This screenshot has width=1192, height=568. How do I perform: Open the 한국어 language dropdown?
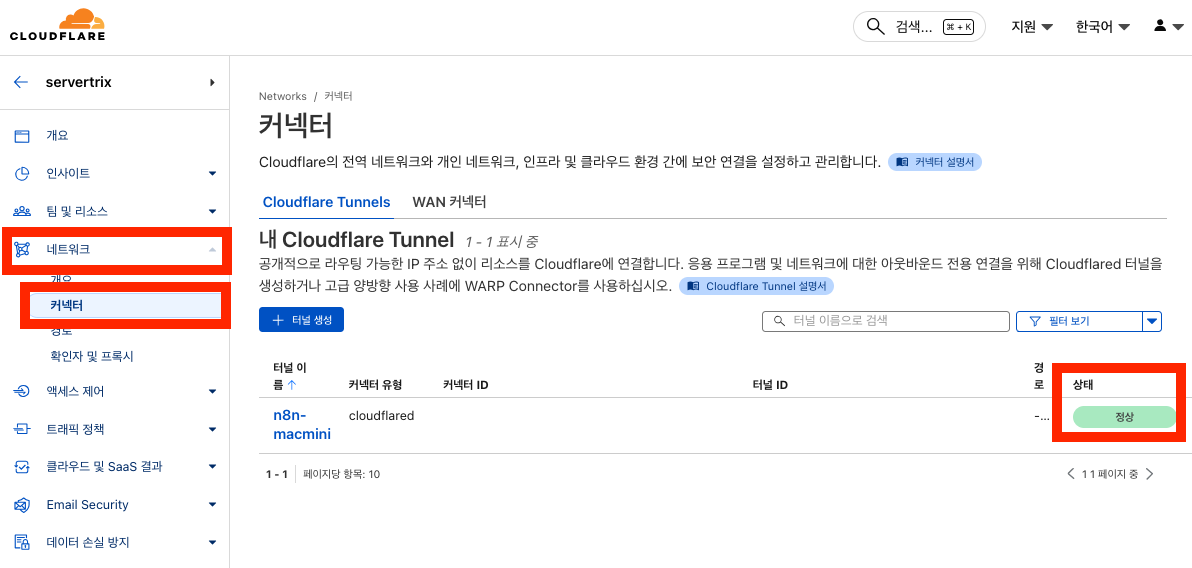pyautogui.click(x=1102, y=27)
